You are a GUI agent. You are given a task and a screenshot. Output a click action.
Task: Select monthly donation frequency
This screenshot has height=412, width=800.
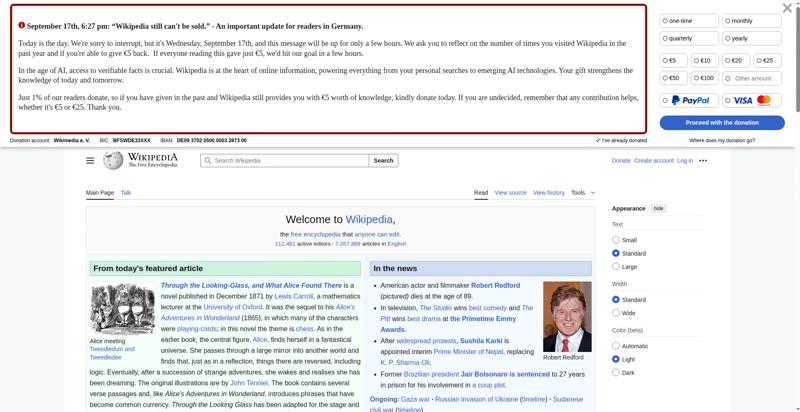752,21
